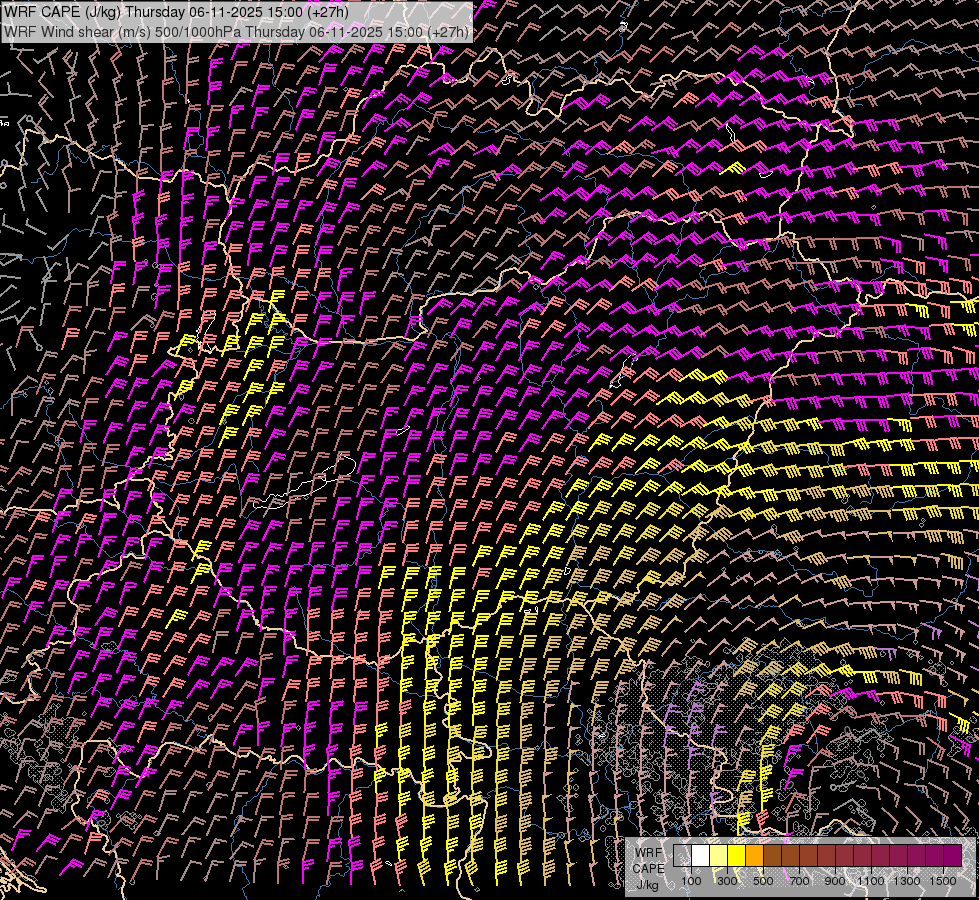Viewport: 979px width, 900px height.
Task: Pick the first brown swatch right of orange
Action: coord(772,856)
